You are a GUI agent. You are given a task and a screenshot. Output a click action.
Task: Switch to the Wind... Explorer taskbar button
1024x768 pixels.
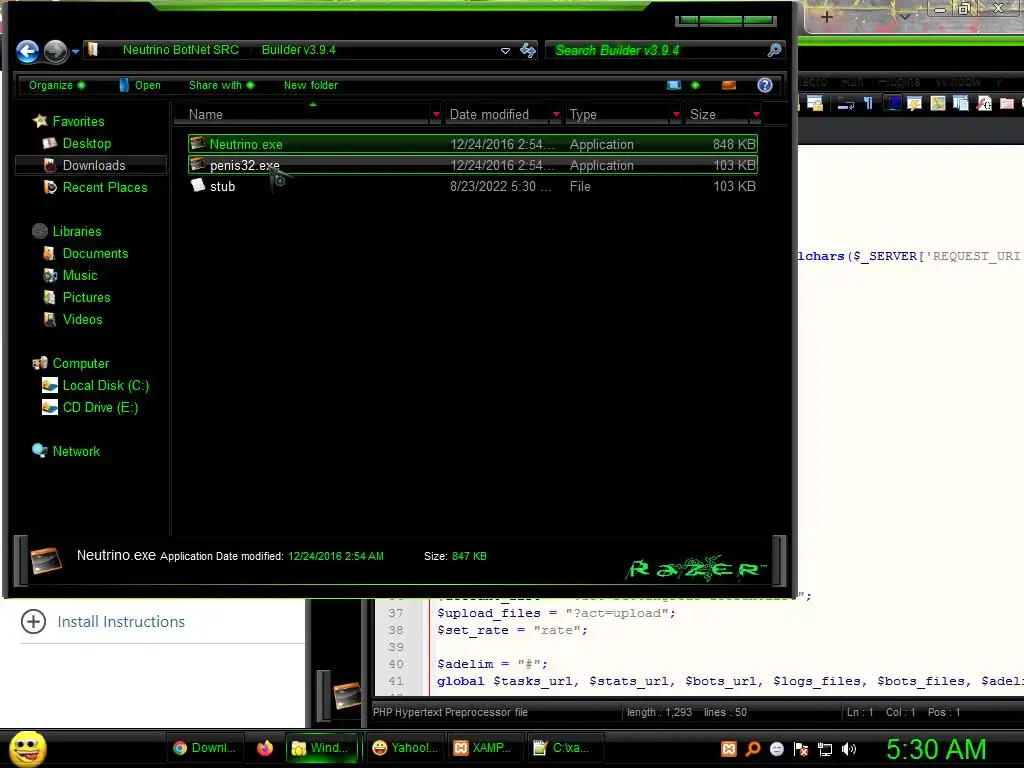click(321, 748)
